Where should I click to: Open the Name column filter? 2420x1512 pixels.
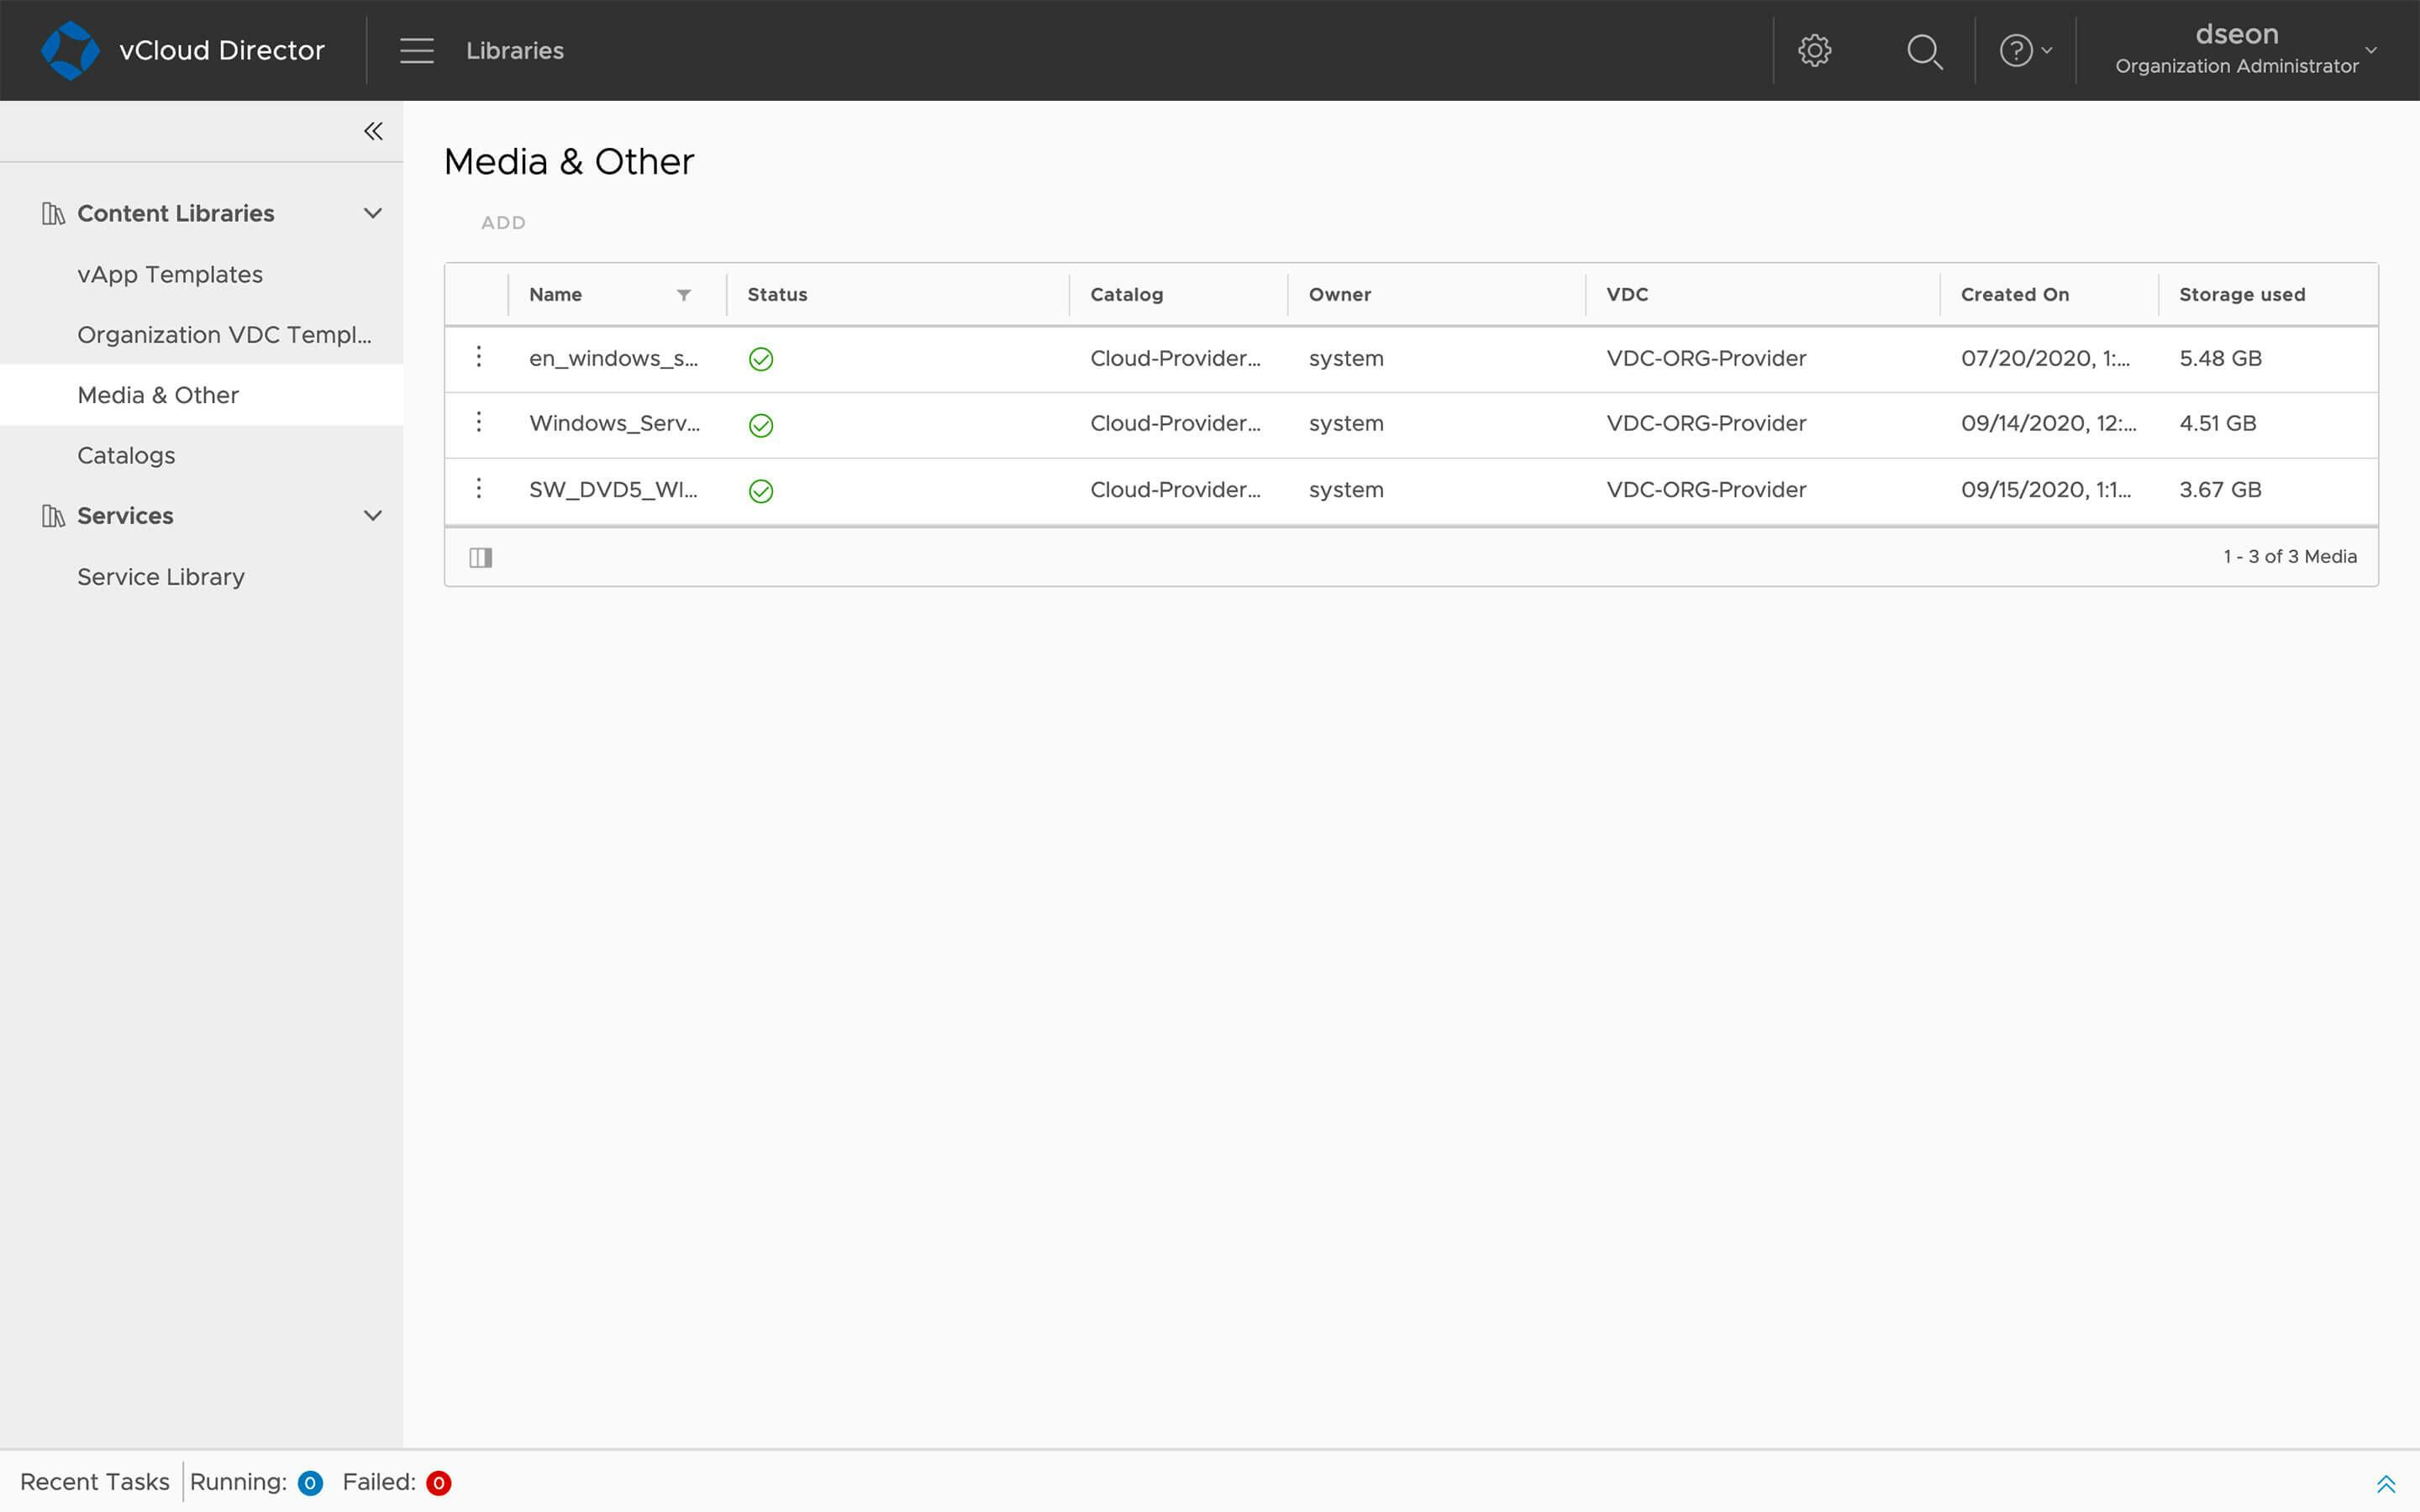(685, 294)
